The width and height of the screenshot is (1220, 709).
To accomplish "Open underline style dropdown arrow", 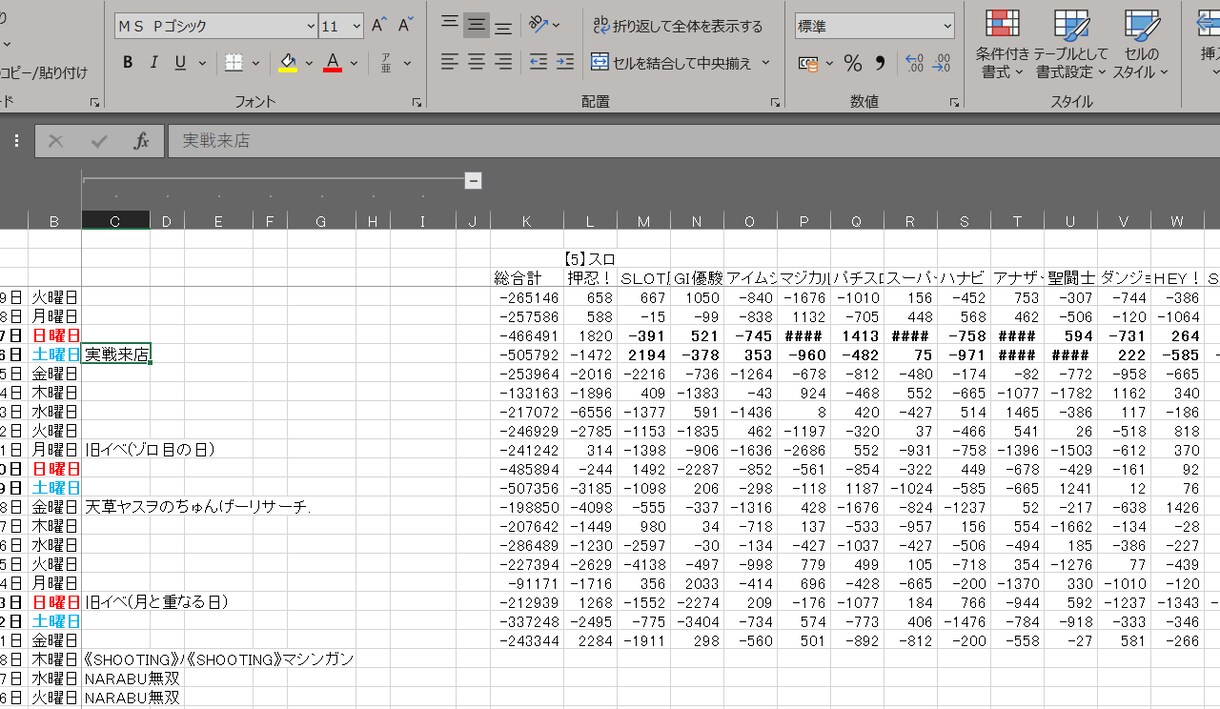I will [x=203, y=63].
